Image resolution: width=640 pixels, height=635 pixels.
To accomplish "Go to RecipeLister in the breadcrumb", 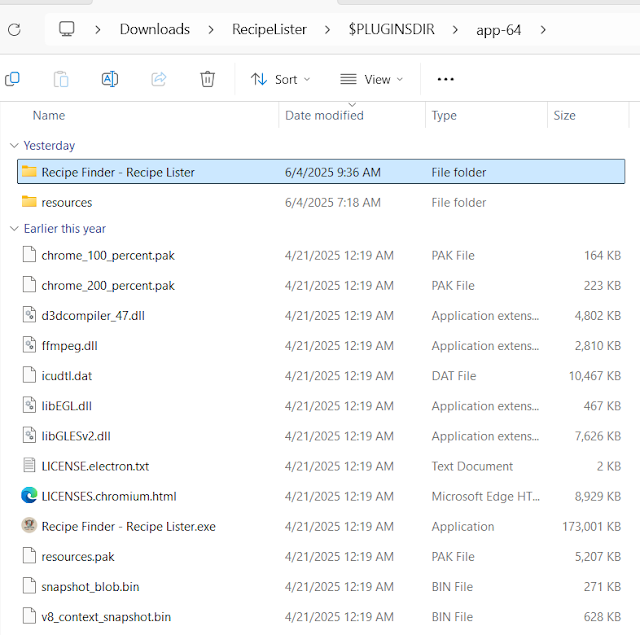I will (269, 29).
